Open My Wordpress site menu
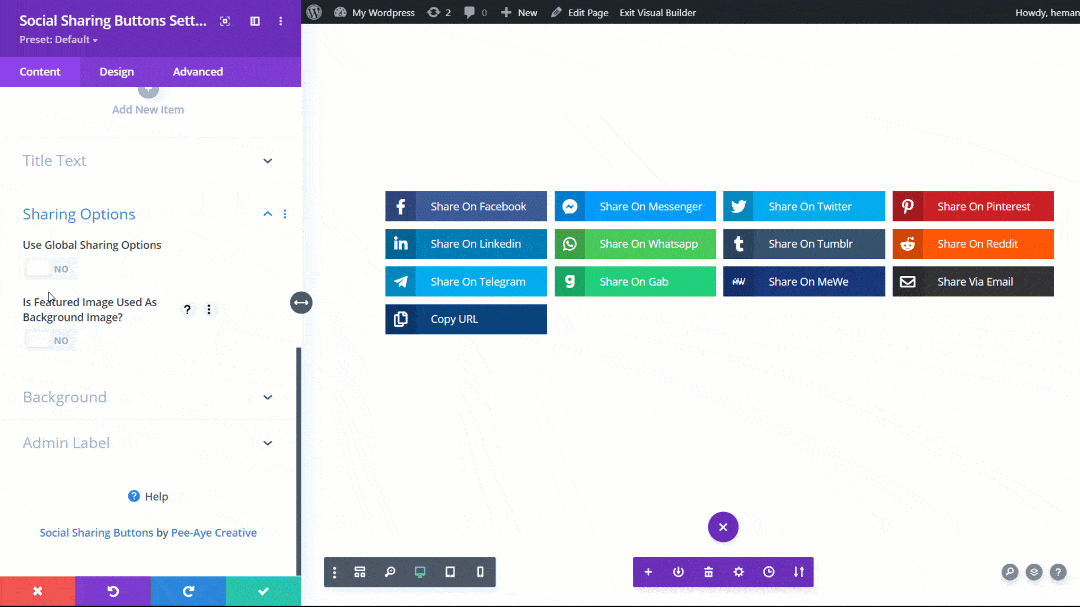 pyautogui.click(x=375, y=12)
